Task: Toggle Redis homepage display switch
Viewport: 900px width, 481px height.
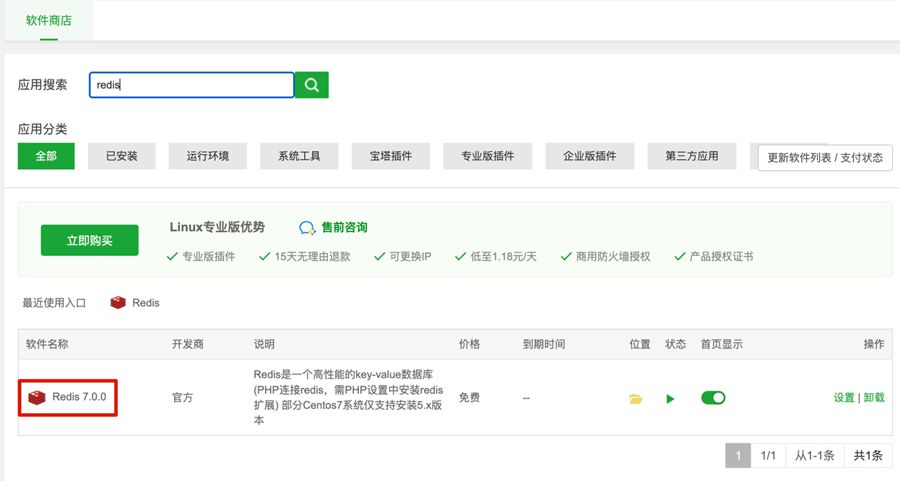Action: coord(713,397)
